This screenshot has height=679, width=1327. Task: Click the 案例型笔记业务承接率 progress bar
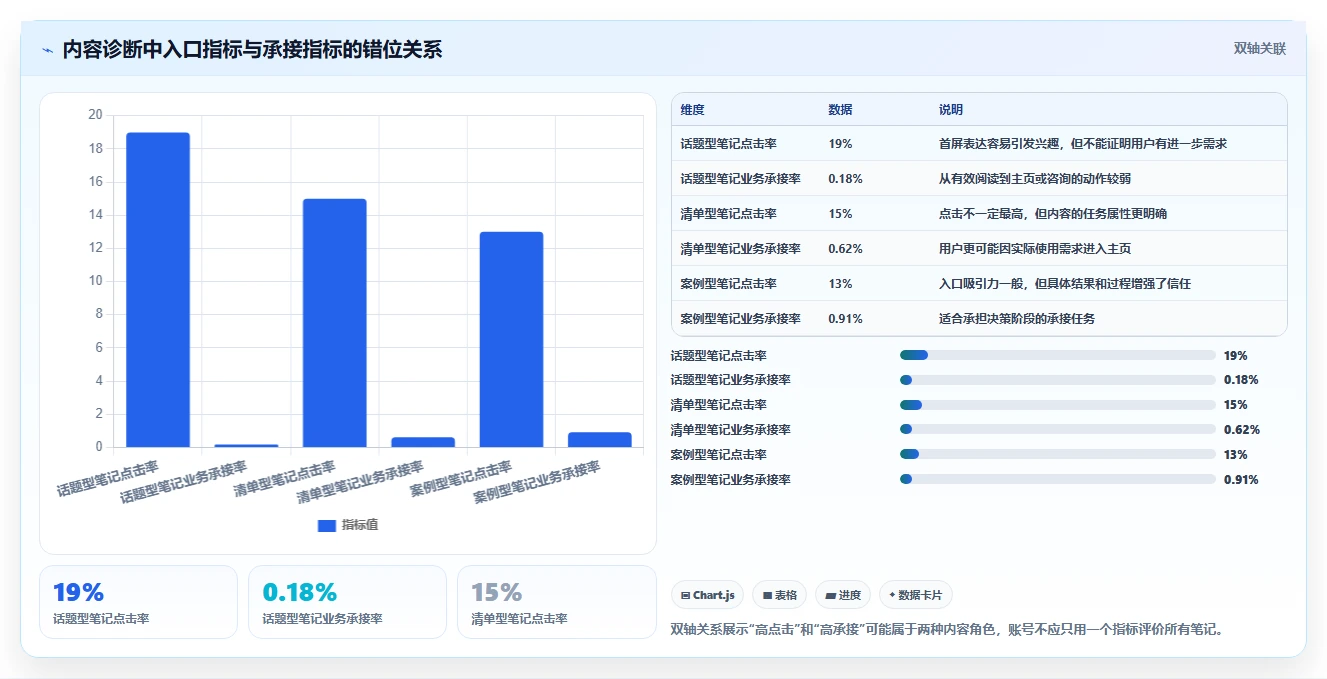(x=1058, y=480)
